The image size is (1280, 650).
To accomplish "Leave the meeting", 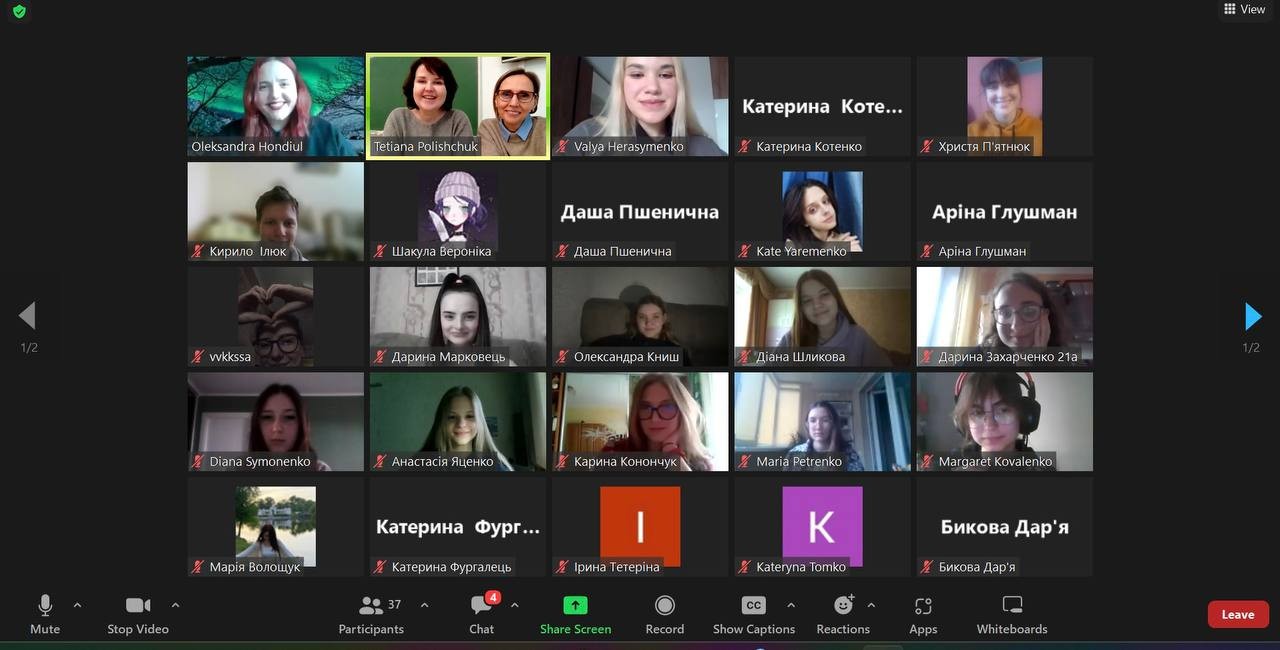I will click(1237, 614).
